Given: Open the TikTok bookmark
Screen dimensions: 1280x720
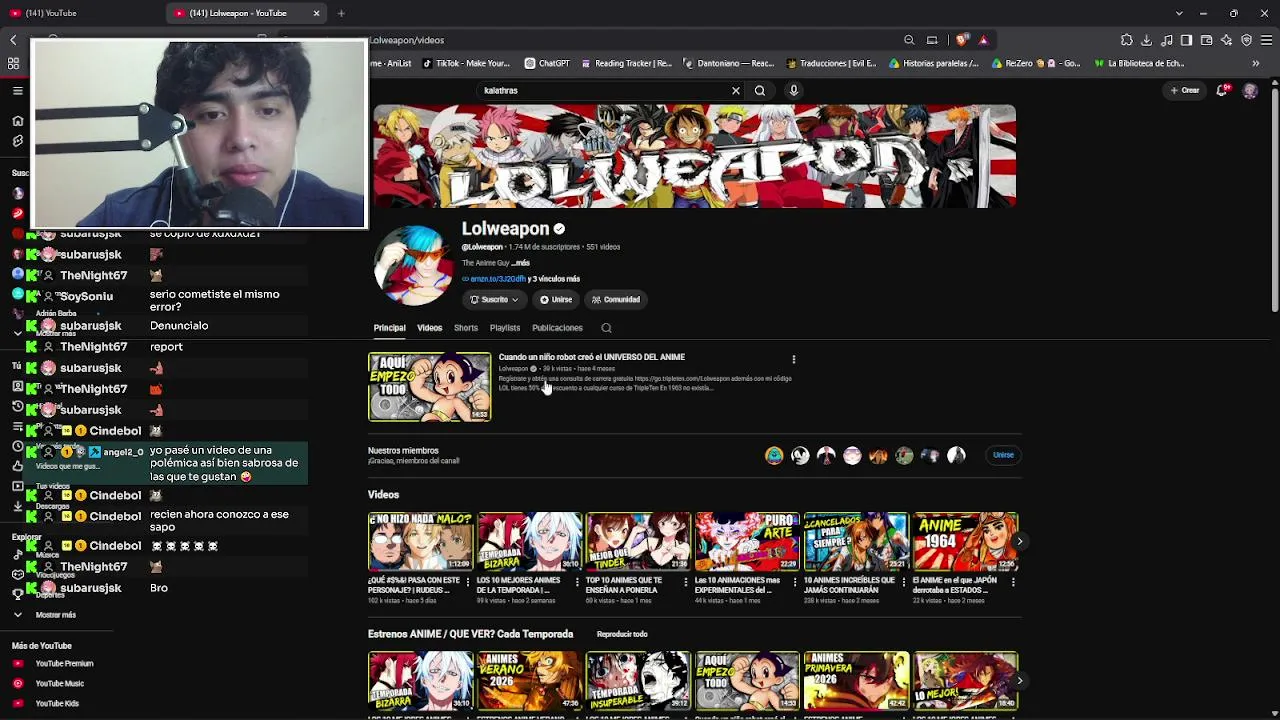Looking at the screenshot, I should pyautogui.click(x=466, y=63).
